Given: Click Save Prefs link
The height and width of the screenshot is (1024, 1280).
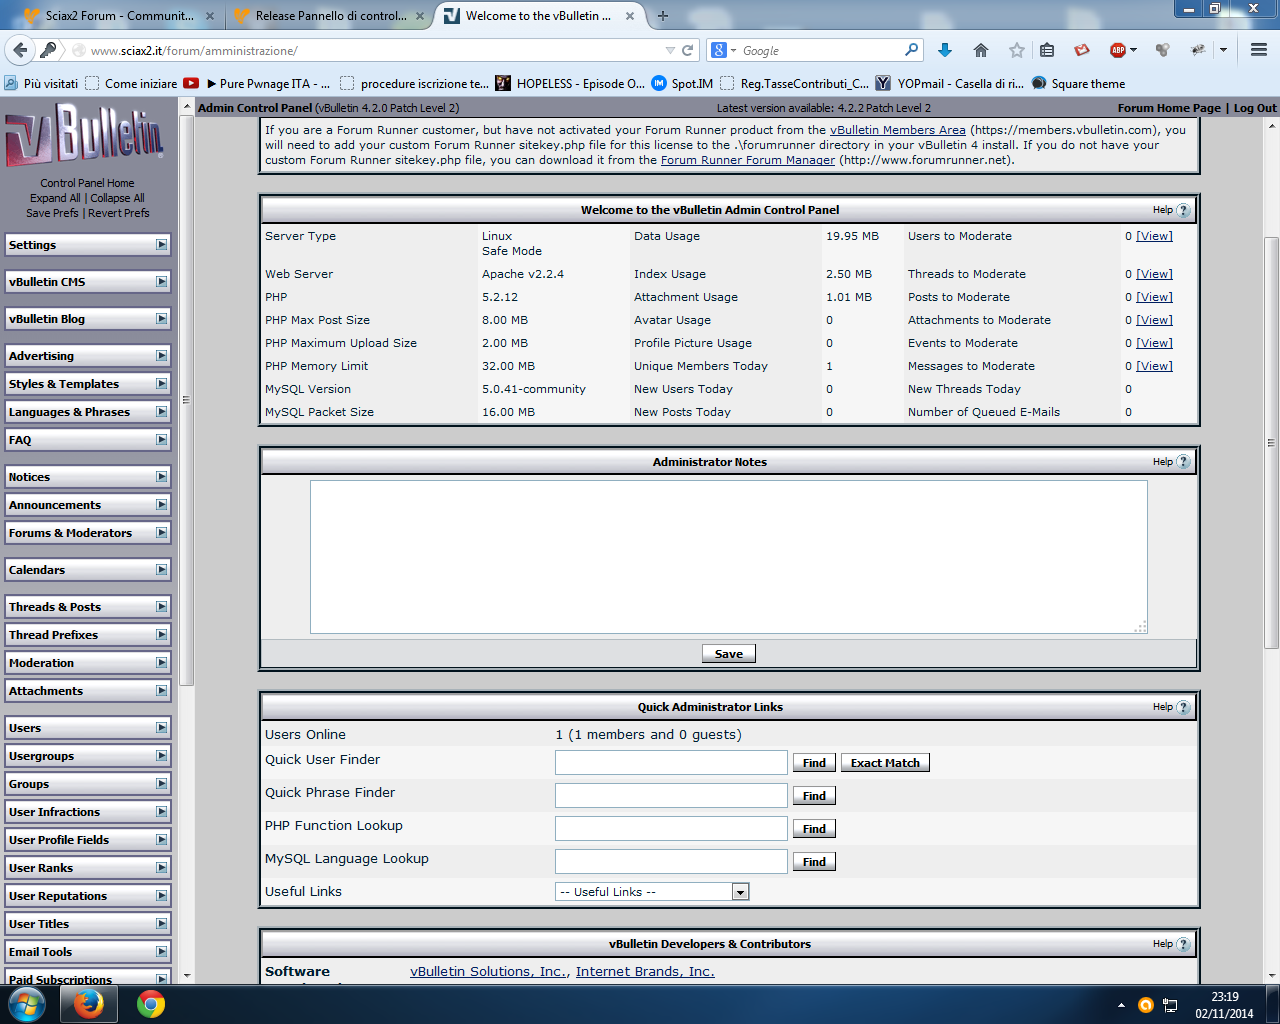Looking at the screenshot, I should click(x=52, y=213).
